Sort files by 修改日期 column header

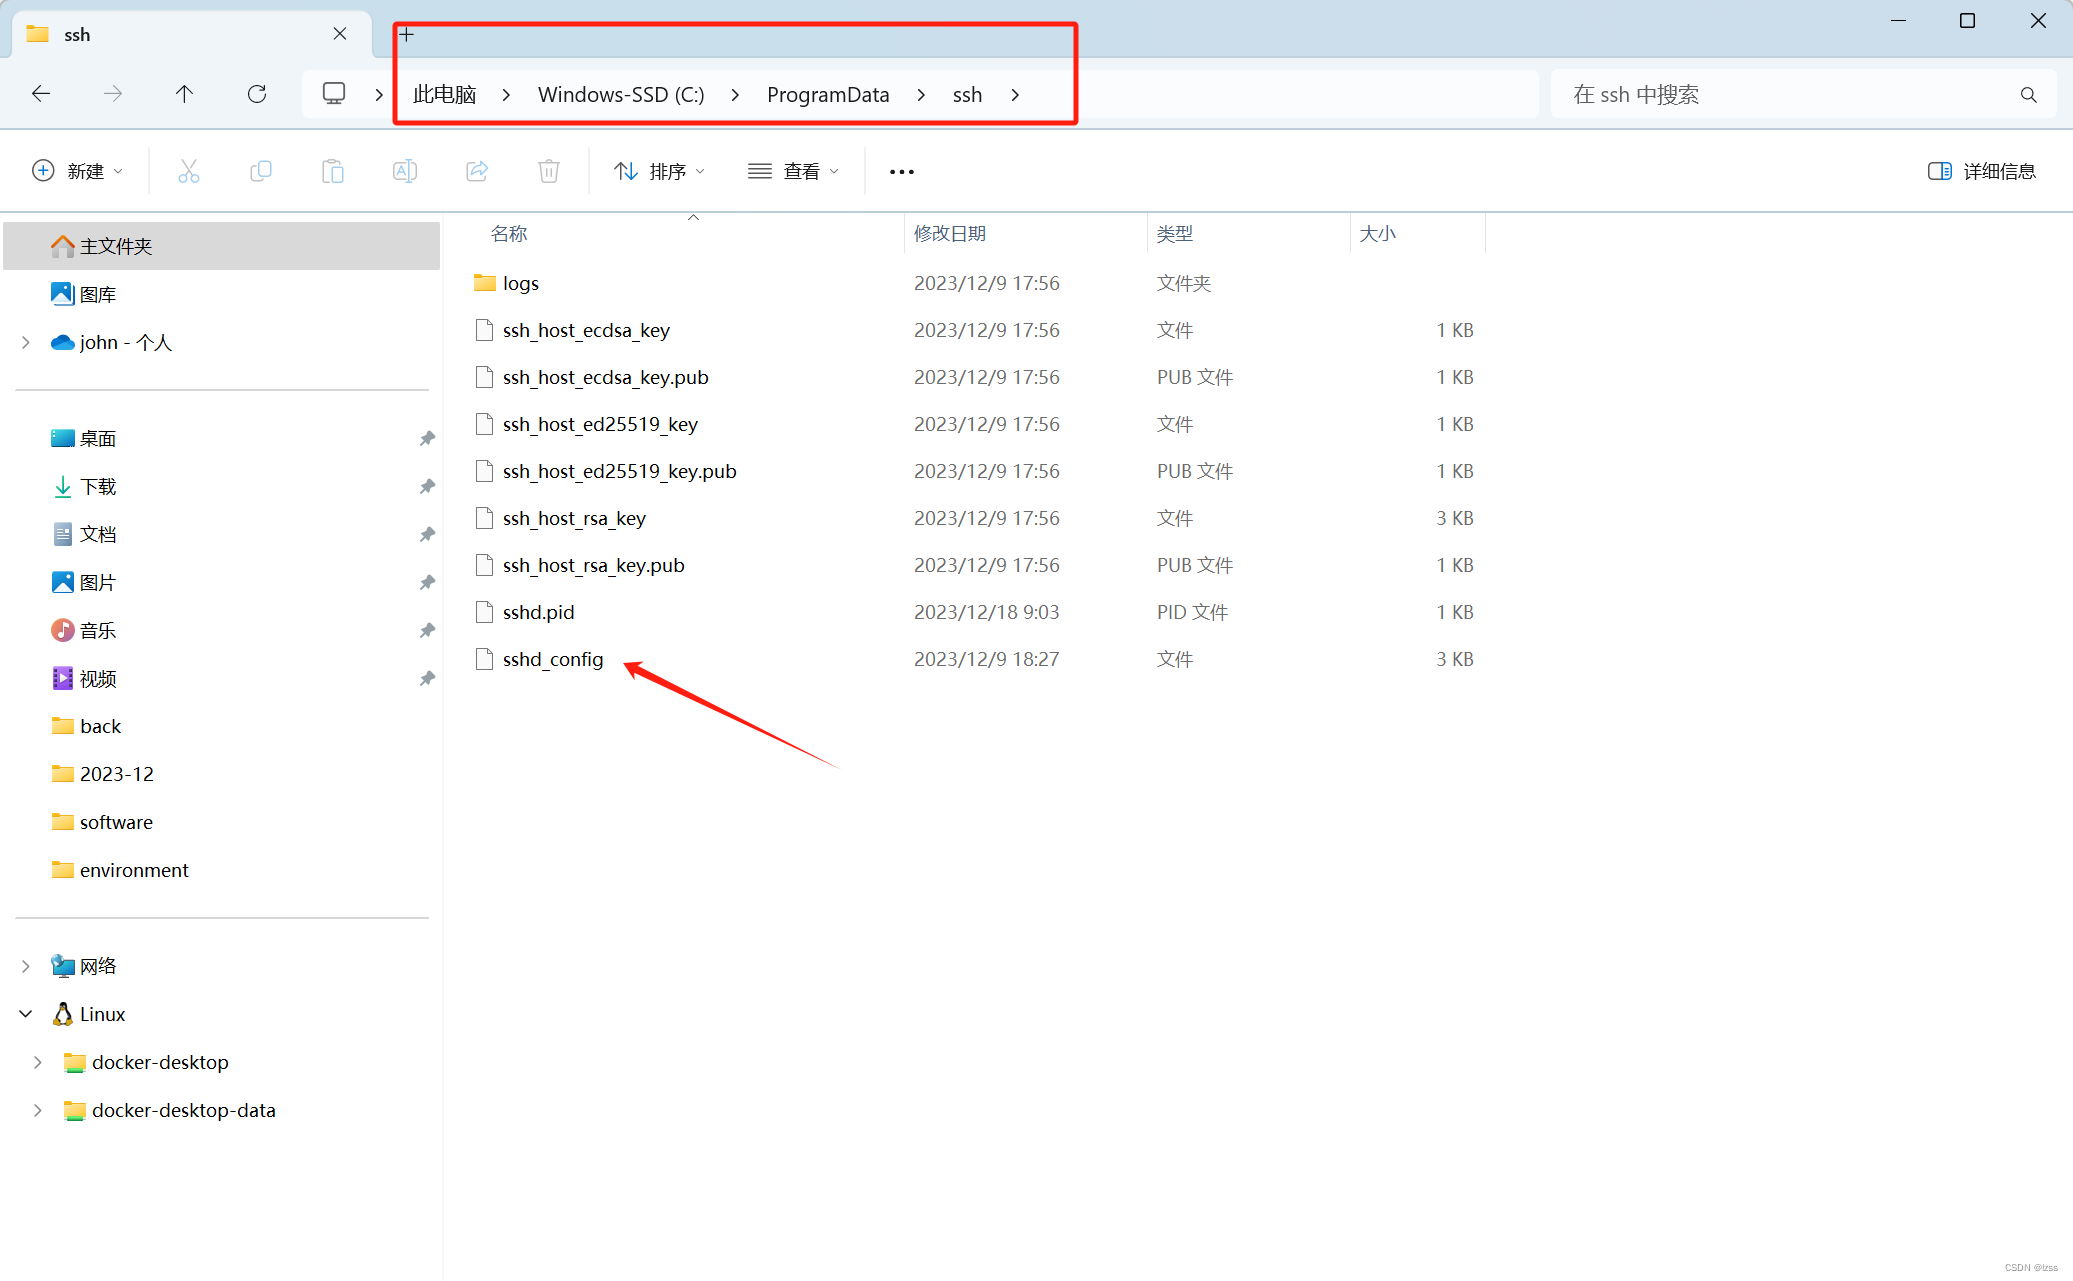pos(950,234)
